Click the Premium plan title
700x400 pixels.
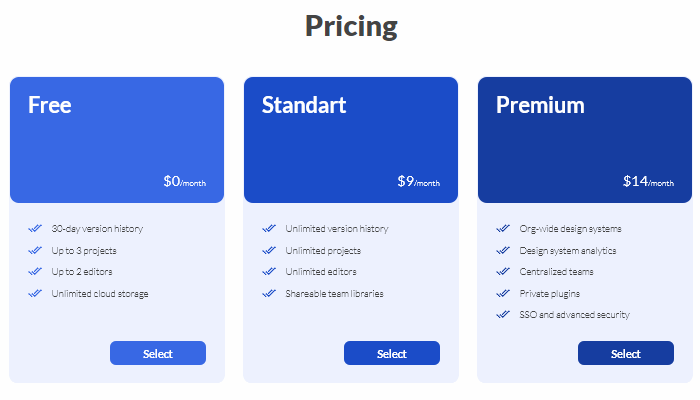540,105
